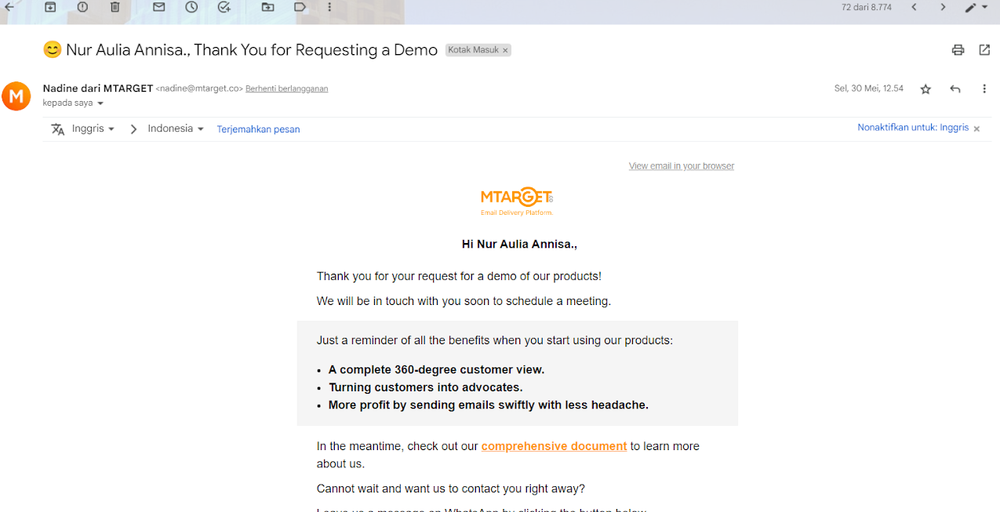Viewport: 1000px width, 512px height.
Task: Open the Move to folder icon
Action: pos(268,7)
